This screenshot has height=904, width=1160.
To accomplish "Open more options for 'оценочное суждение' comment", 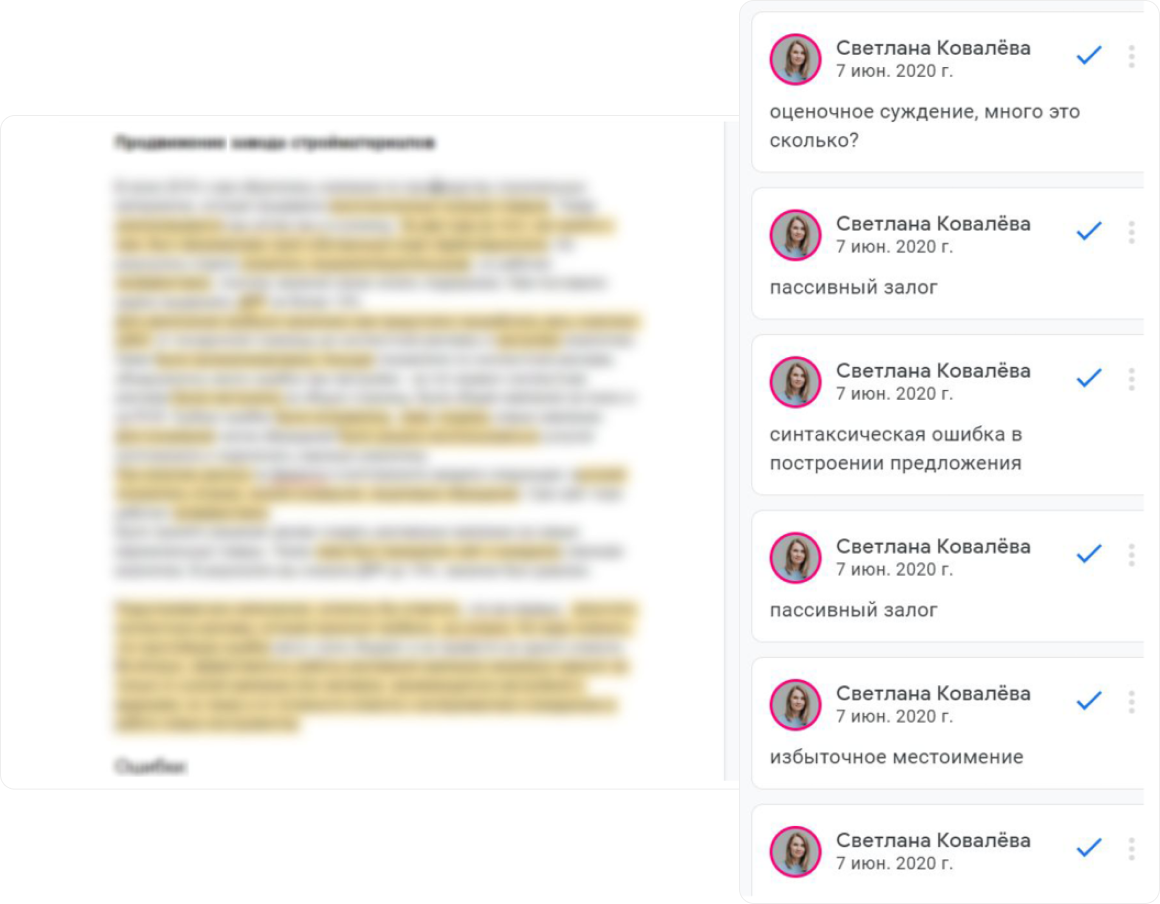I will pos(1131,56).
